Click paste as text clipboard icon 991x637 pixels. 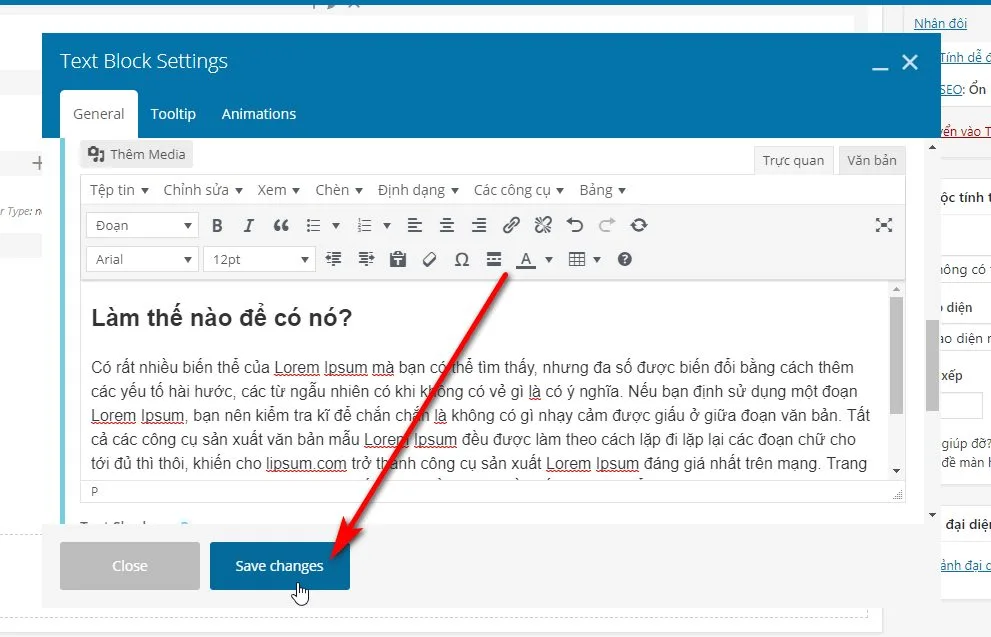pos(398,259)
